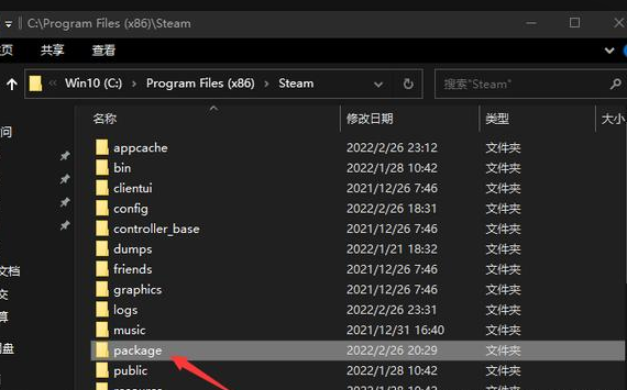Click the friends folder name
The height and width of the screenshot is (390, 627).
pyautogui.click(x=132, y=269)
